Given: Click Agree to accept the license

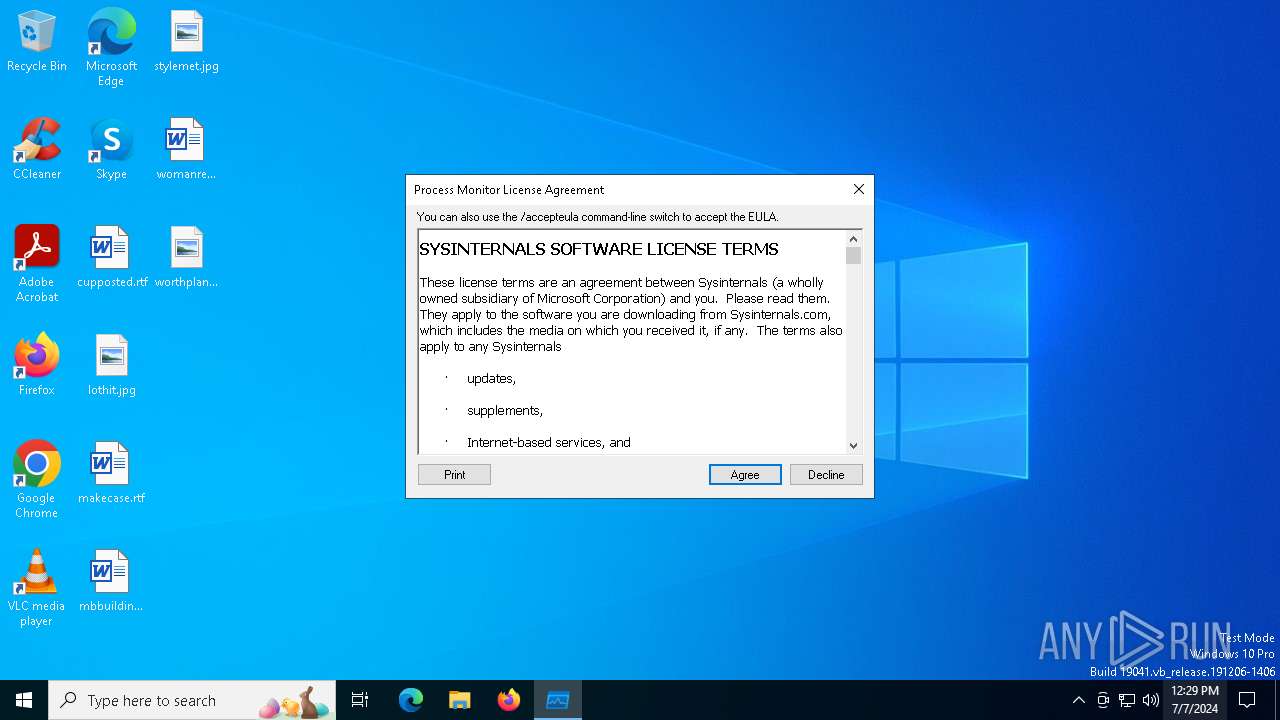Looking at the screenshot, I should coord(745,474).
